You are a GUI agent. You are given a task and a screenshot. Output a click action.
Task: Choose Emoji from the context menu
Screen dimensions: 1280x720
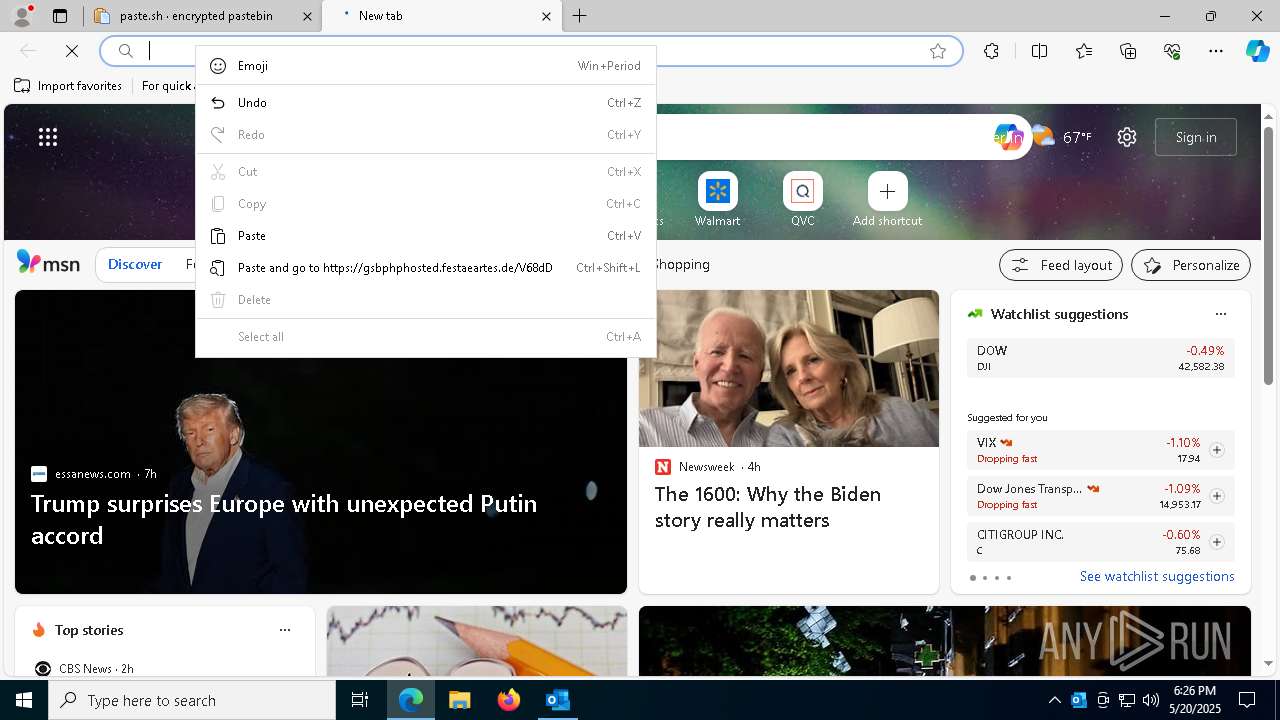(x=425, y=66)
